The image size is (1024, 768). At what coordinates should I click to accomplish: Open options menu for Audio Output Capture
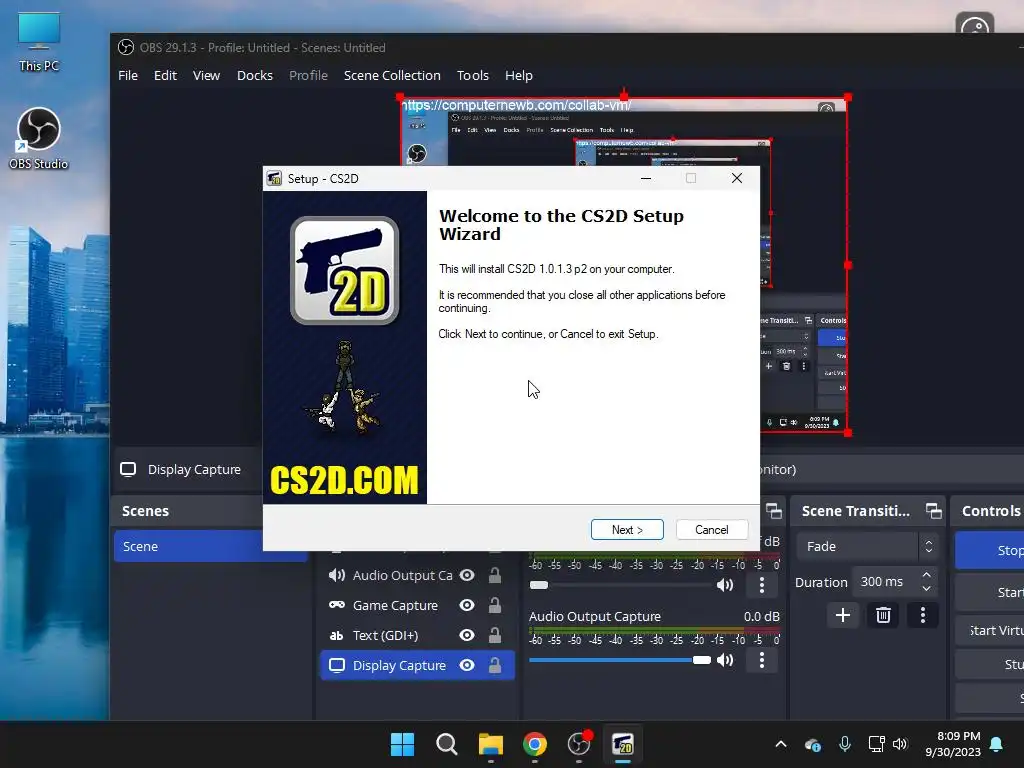coord(761,660)
